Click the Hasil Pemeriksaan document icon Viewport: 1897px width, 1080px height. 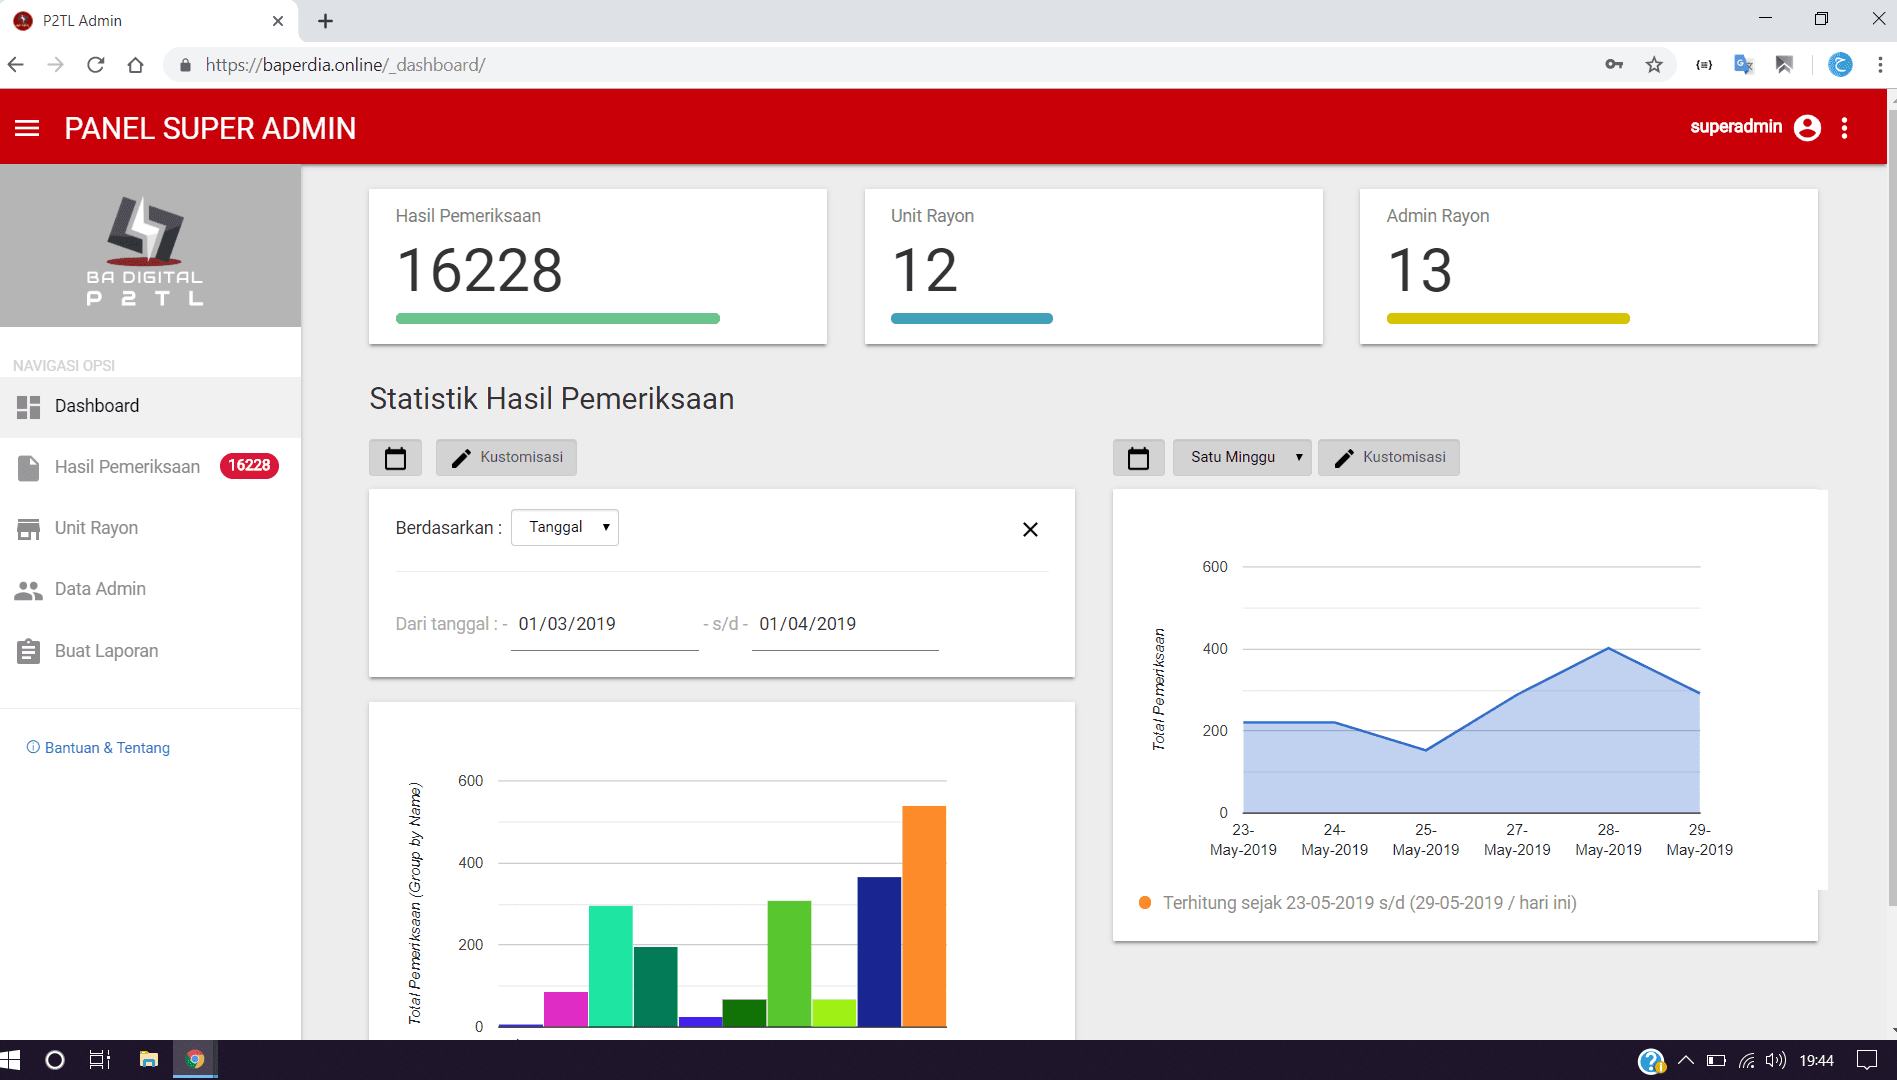(x=28, y=468)
